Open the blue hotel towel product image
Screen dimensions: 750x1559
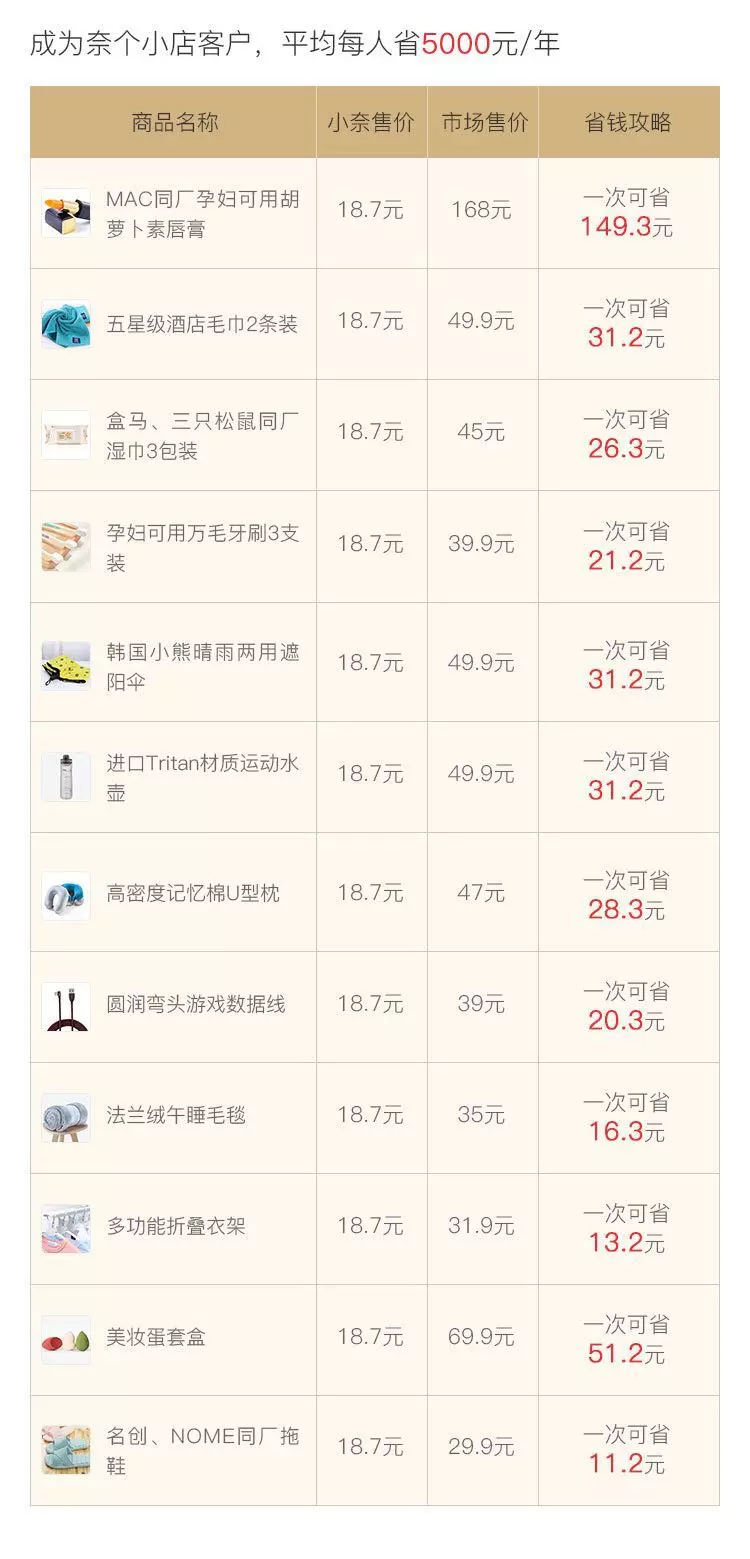tap(66, 324)
